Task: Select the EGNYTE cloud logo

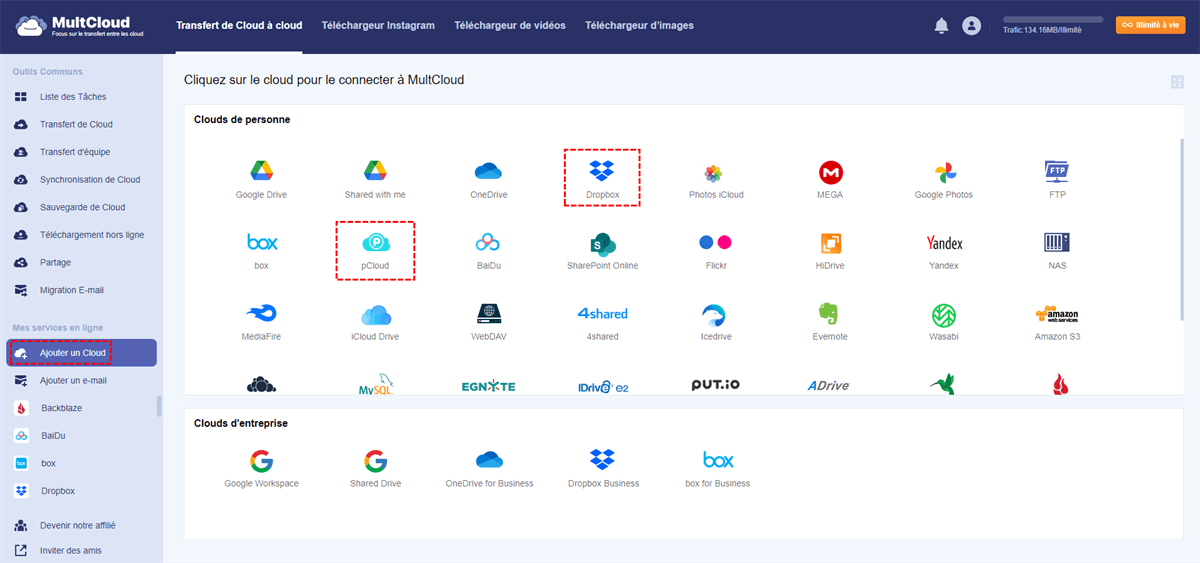Action: tap(489, 386)
